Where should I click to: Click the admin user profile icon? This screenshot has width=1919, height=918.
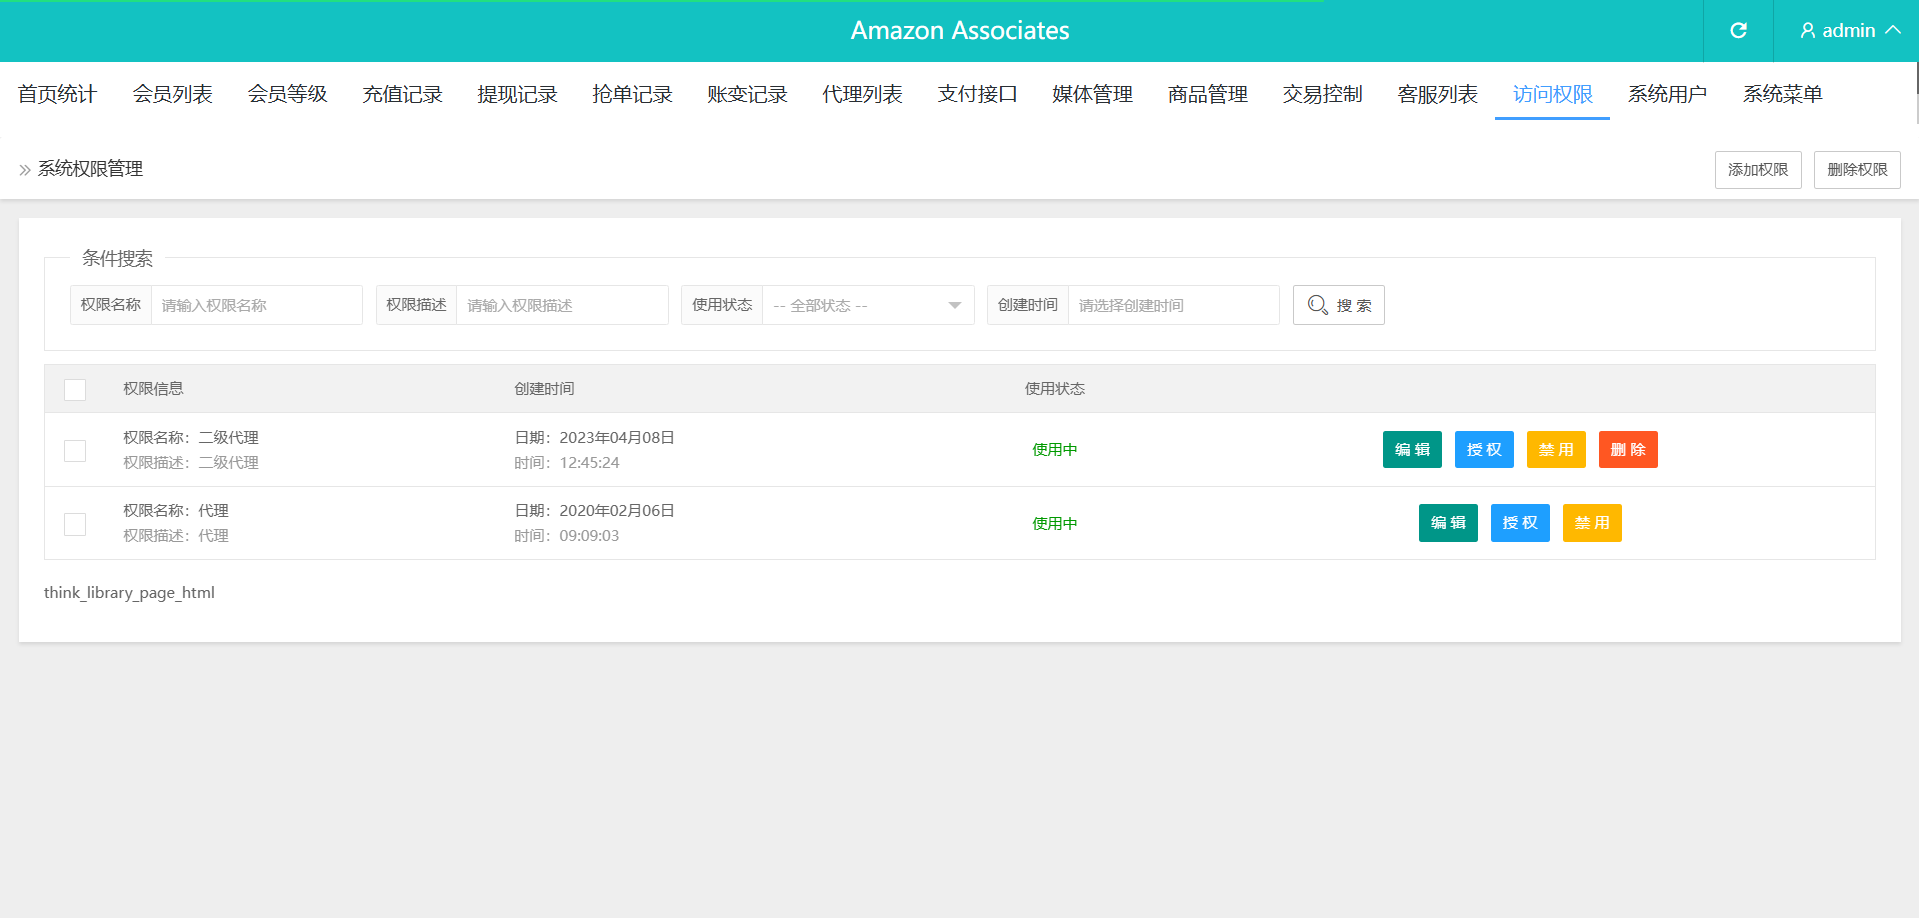[x=1807, y=31]
